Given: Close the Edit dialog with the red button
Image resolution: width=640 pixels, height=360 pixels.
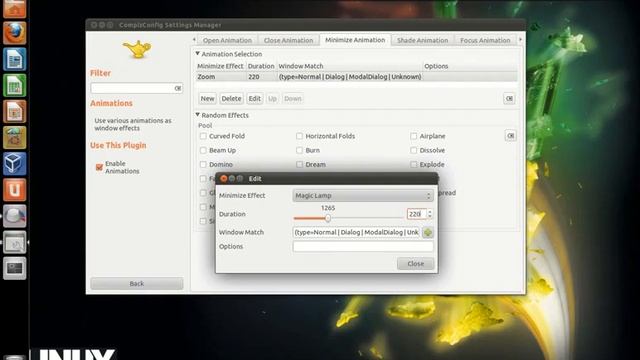Looking at the screenshot, I should (223, 178).
